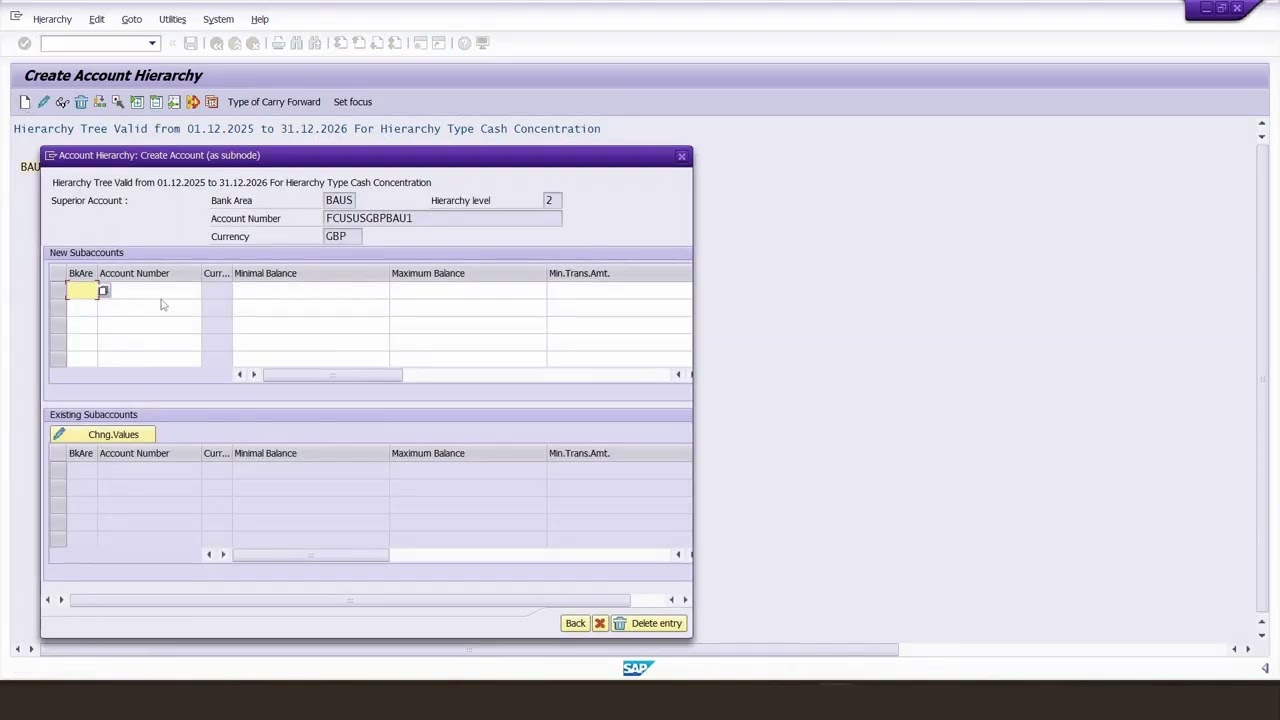Viewport: 1280px width, 720px height.
Task: Click the first Min.Trans.Amt. cell in New Subaccounts
Action: click(619, 291)
